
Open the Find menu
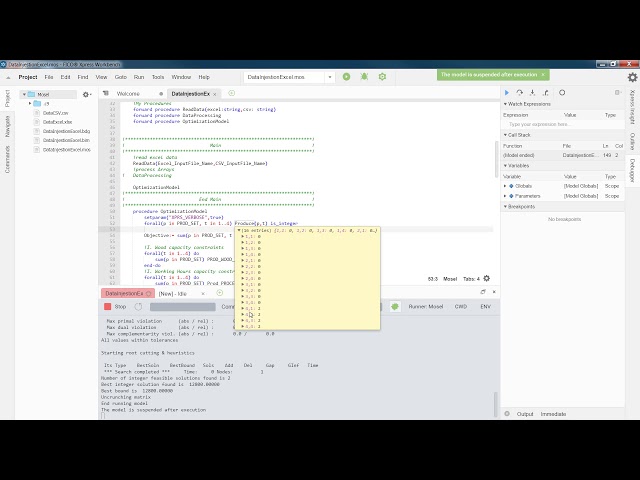click(x=83, y=77)
